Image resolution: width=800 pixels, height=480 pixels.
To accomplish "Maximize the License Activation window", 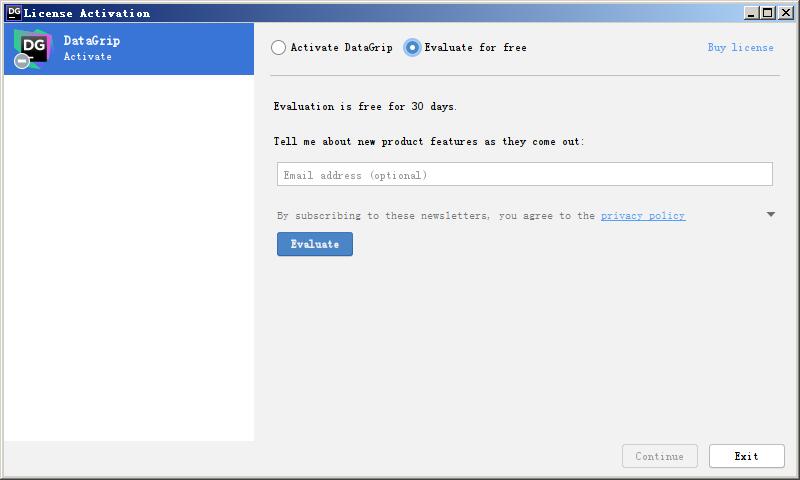I will coord(767,13).
